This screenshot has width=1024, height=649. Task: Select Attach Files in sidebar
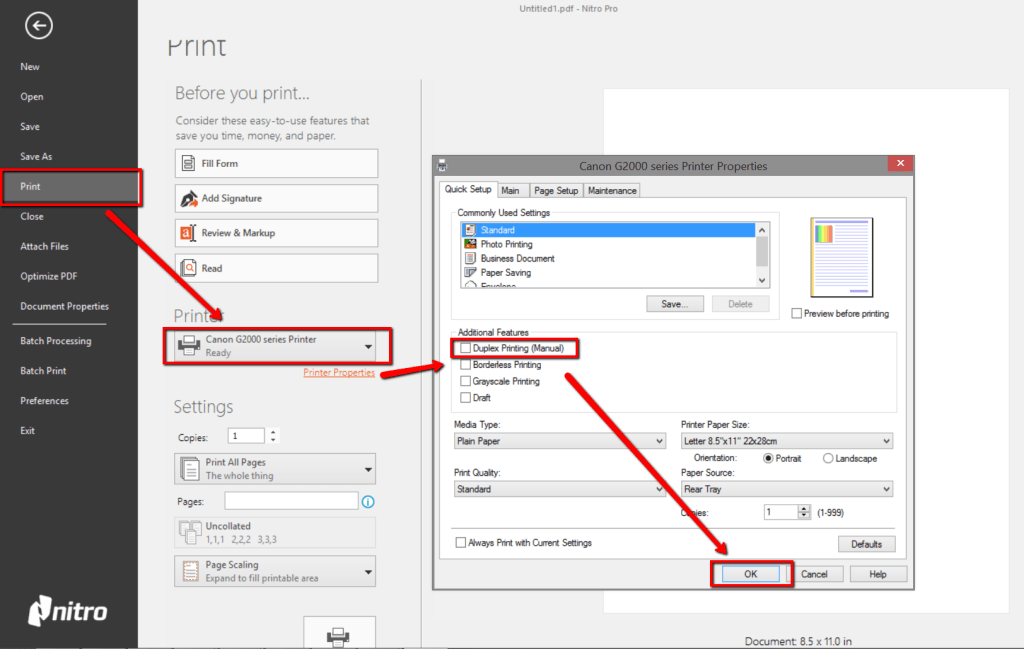(x=44, y=246)
